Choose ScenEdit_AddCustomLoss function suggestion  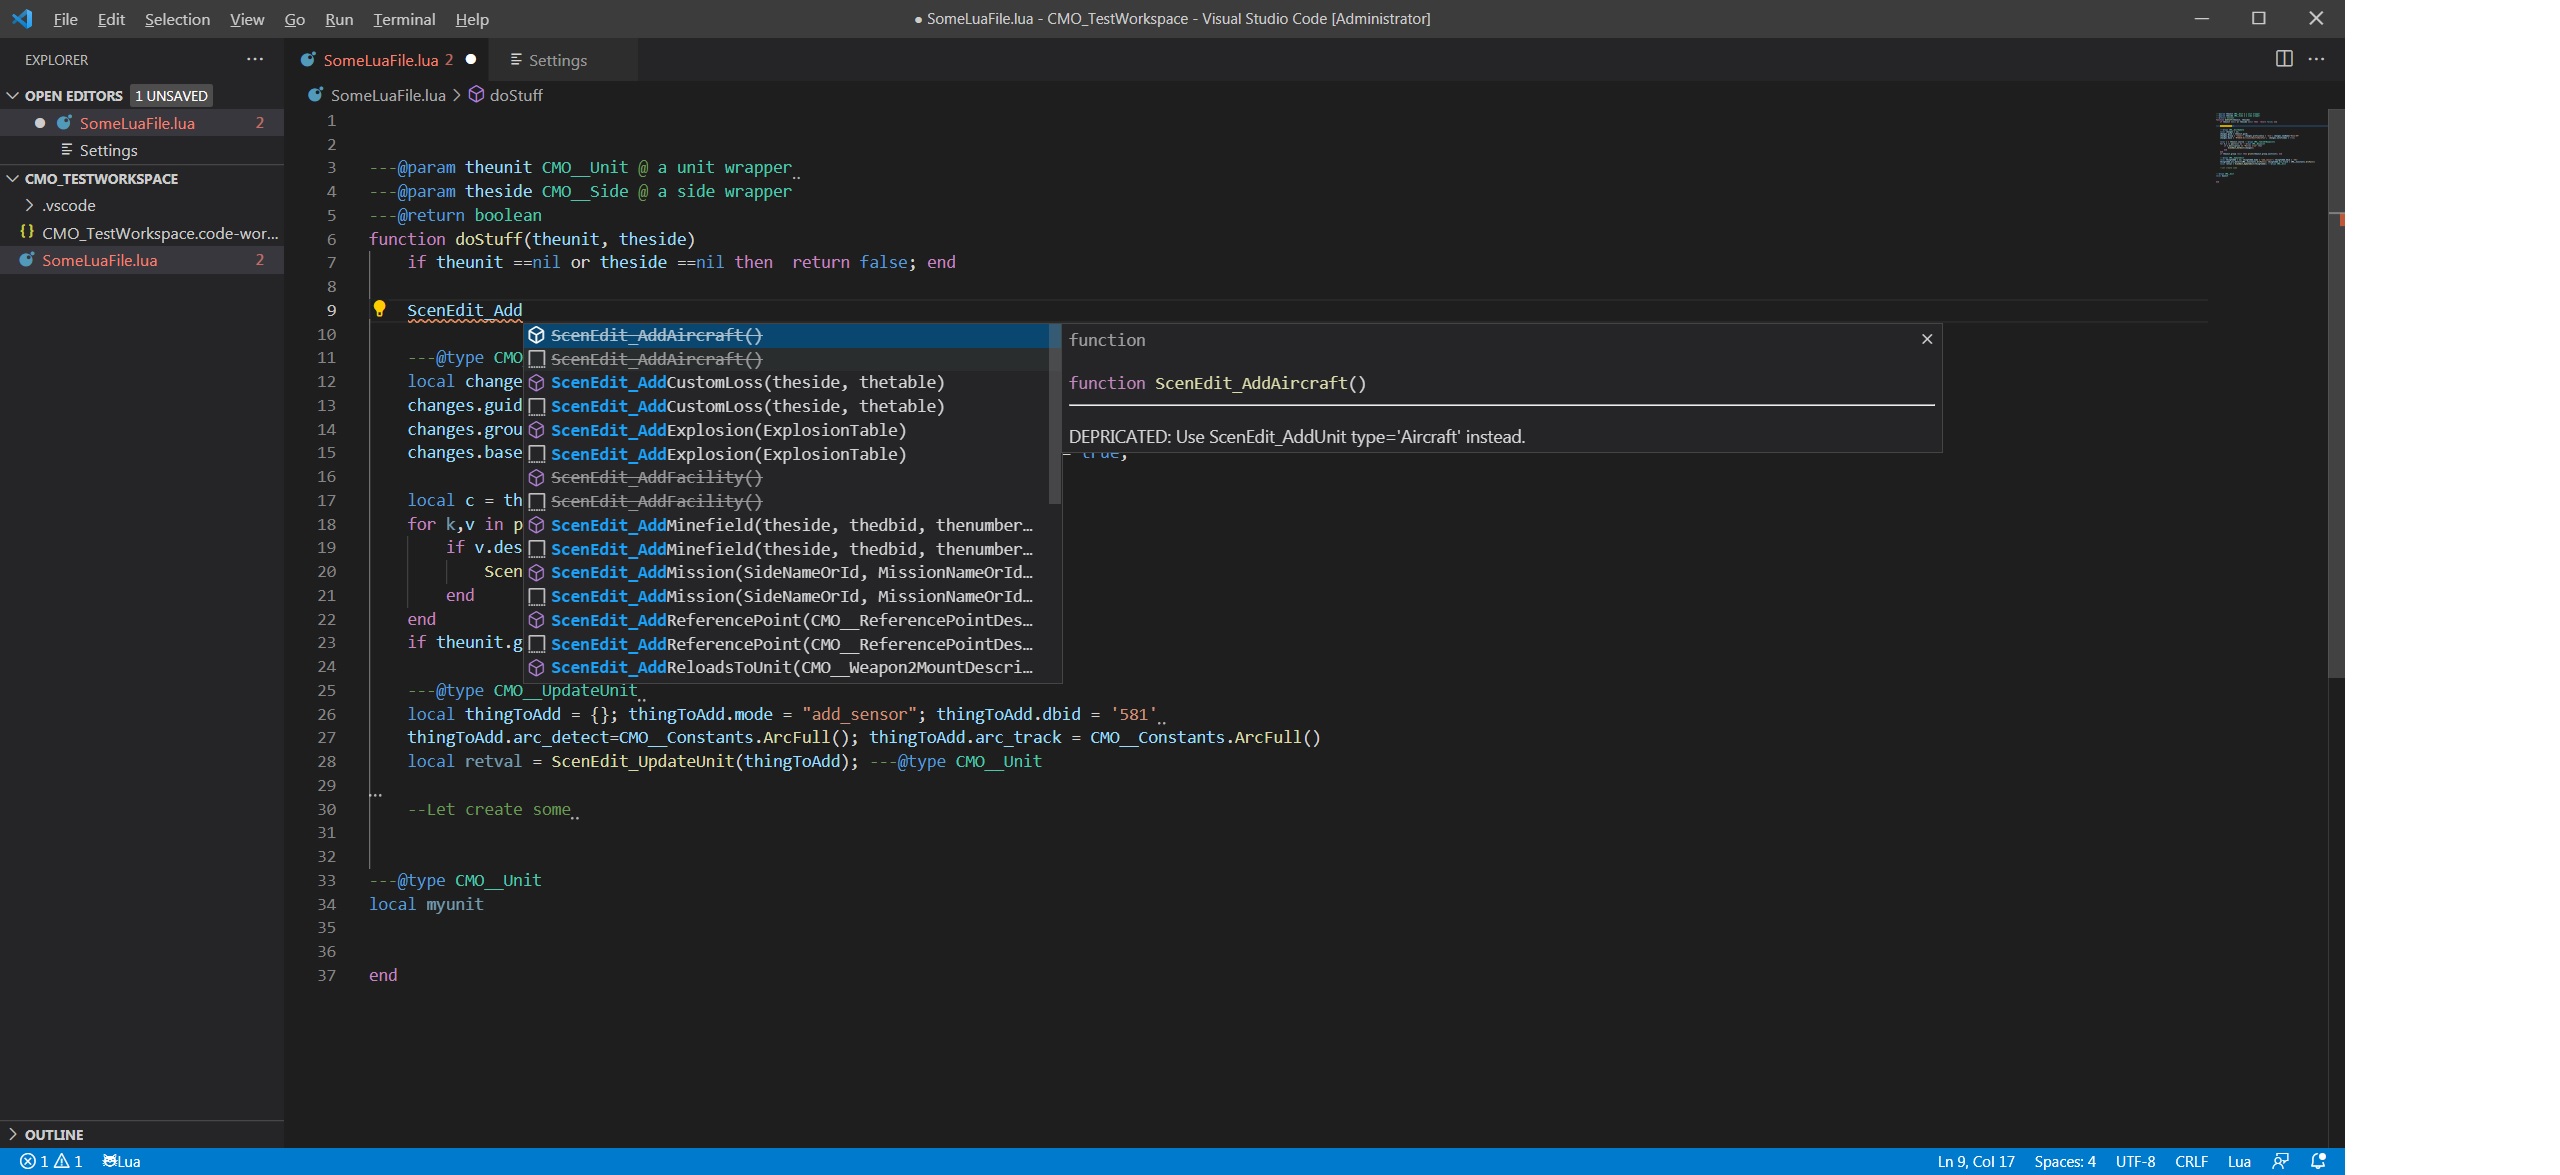pos(786,382)
